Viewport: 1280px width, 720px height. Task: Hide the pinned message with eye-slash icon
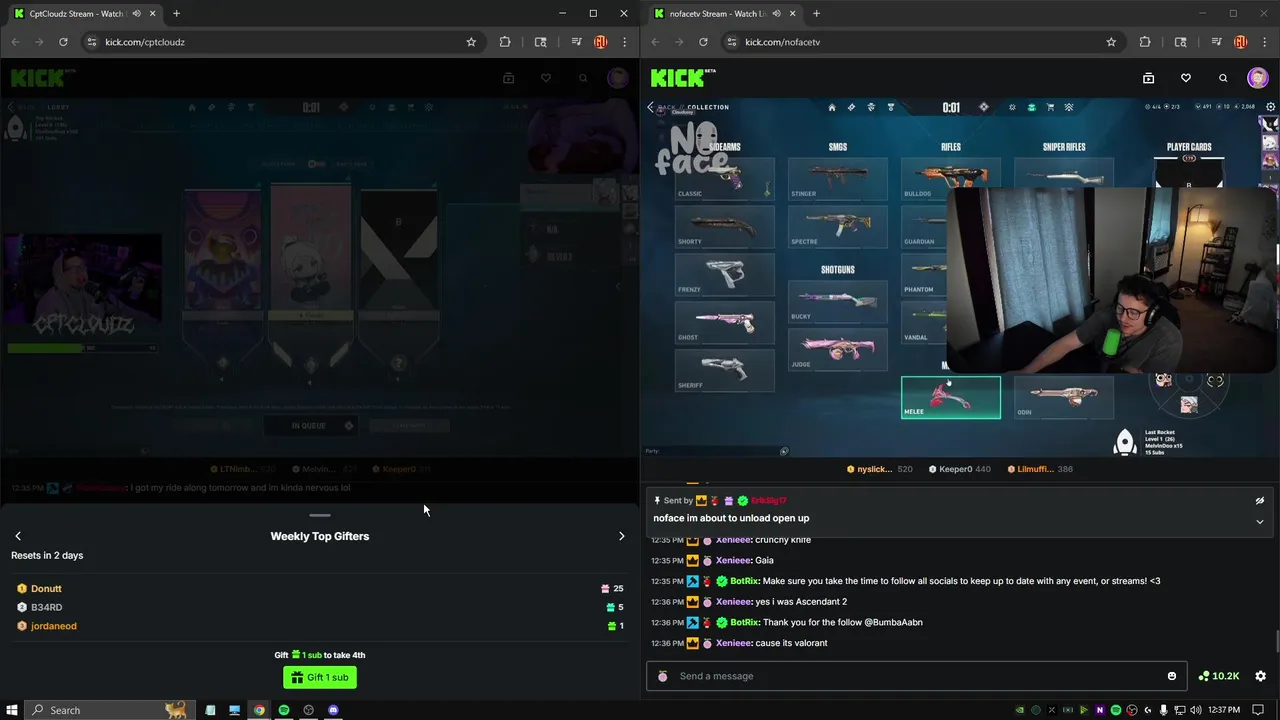1260,500
